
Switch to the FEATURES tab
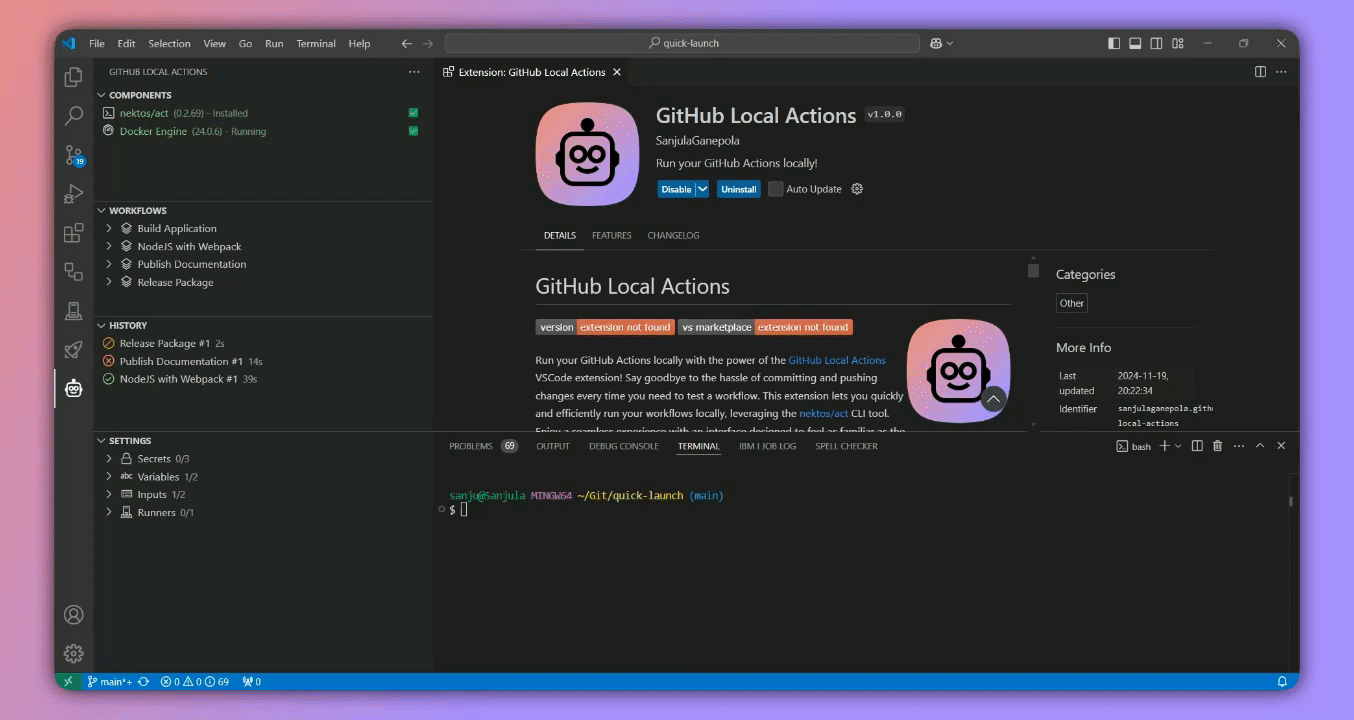tap(611, 235)
